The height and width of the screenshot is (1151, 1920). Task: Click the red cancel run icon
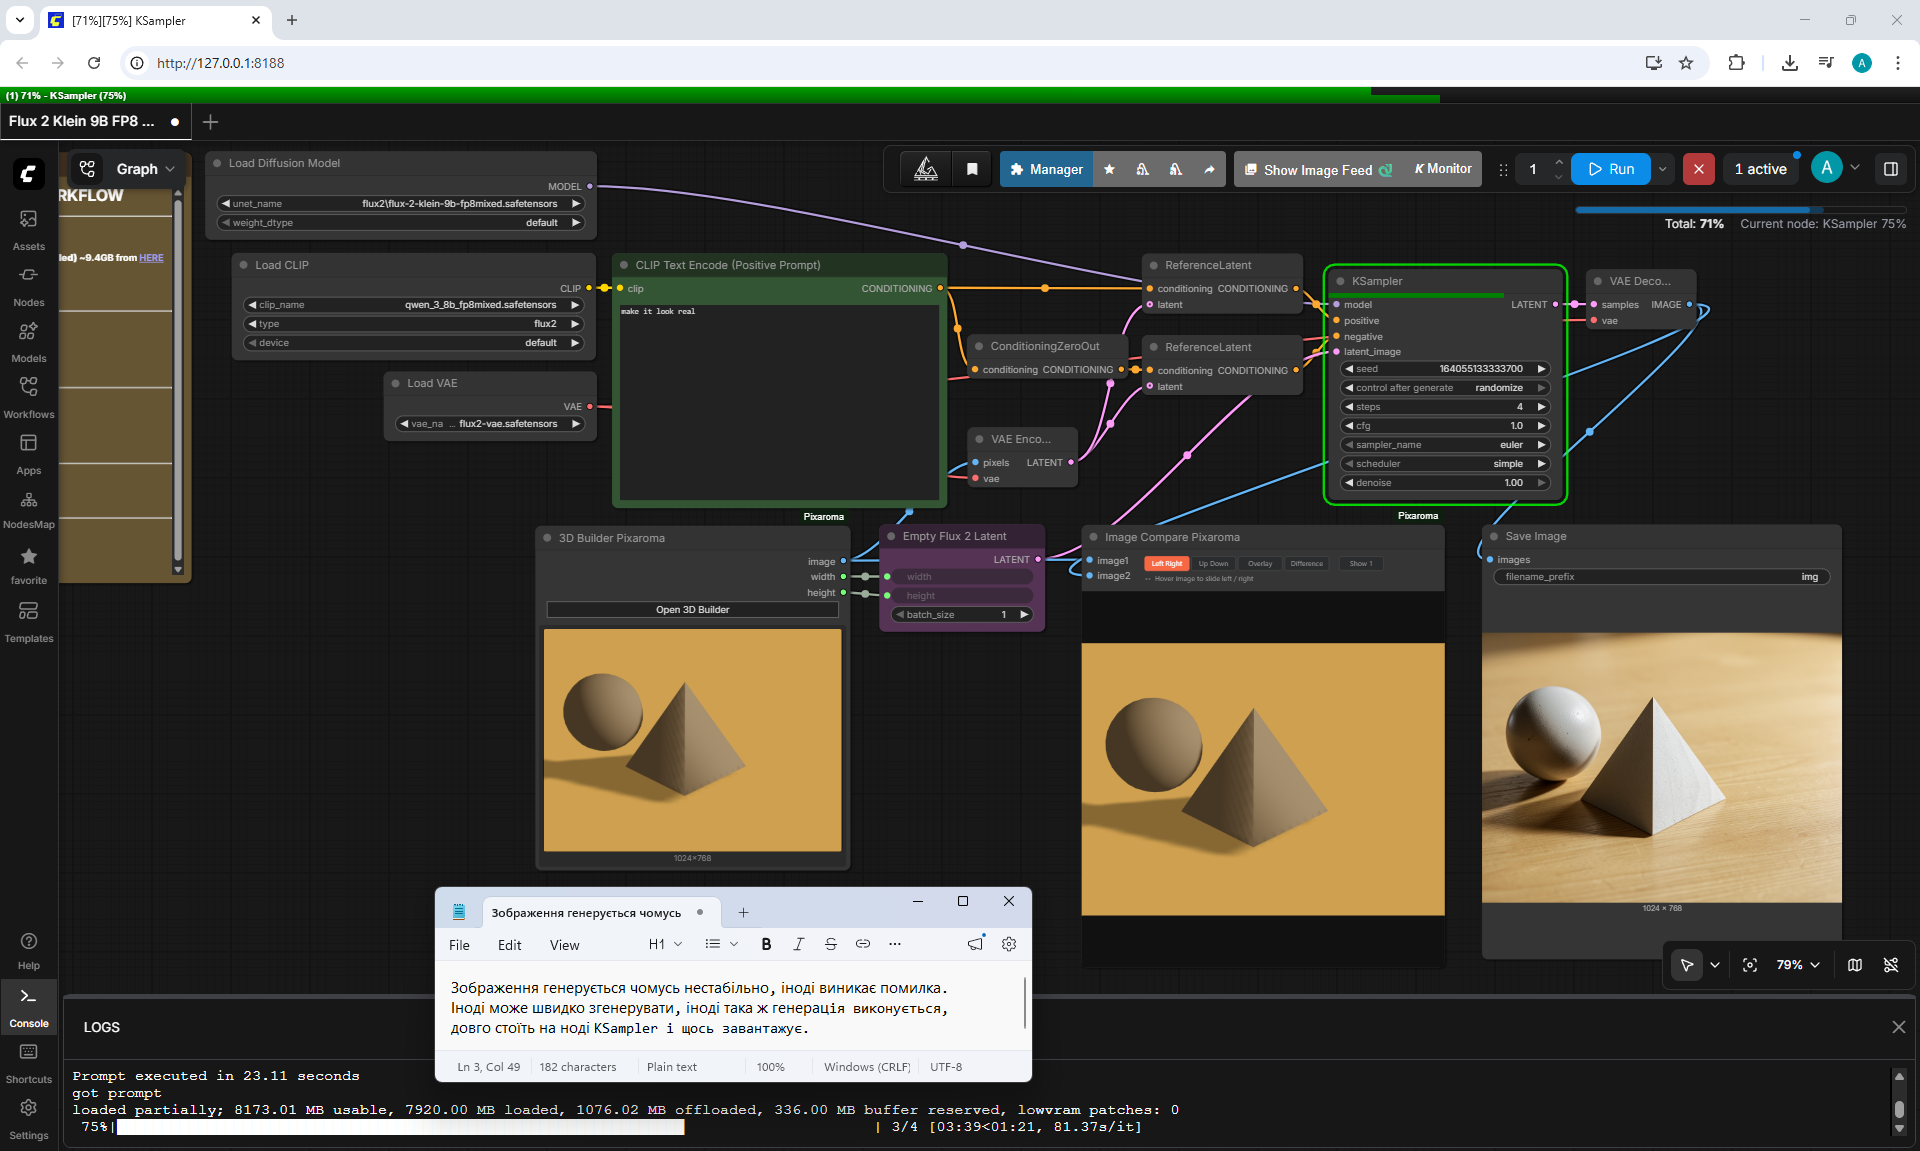click(x=1698, y=169)
